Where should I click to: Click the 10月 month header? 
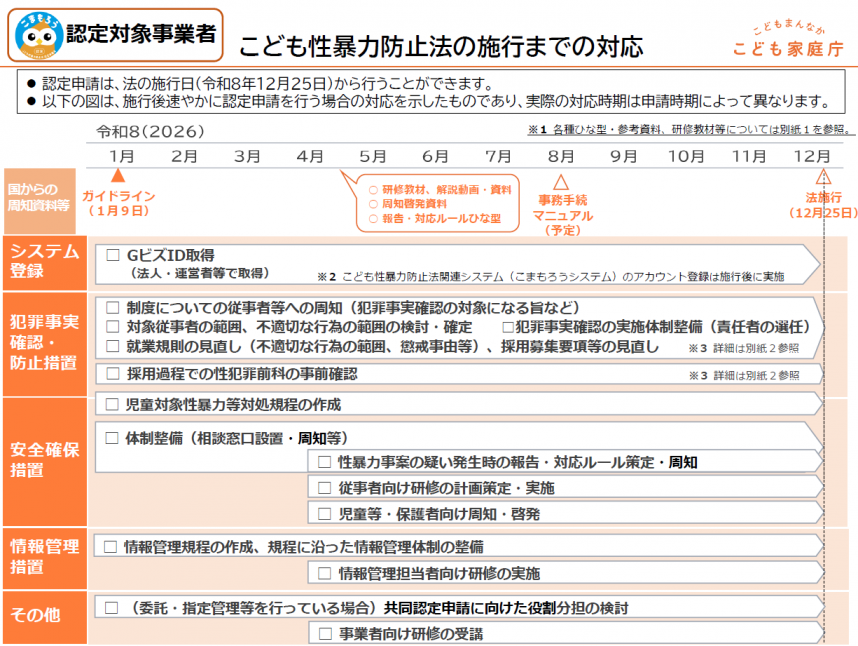pyautogui.click(x=686, y=156)
